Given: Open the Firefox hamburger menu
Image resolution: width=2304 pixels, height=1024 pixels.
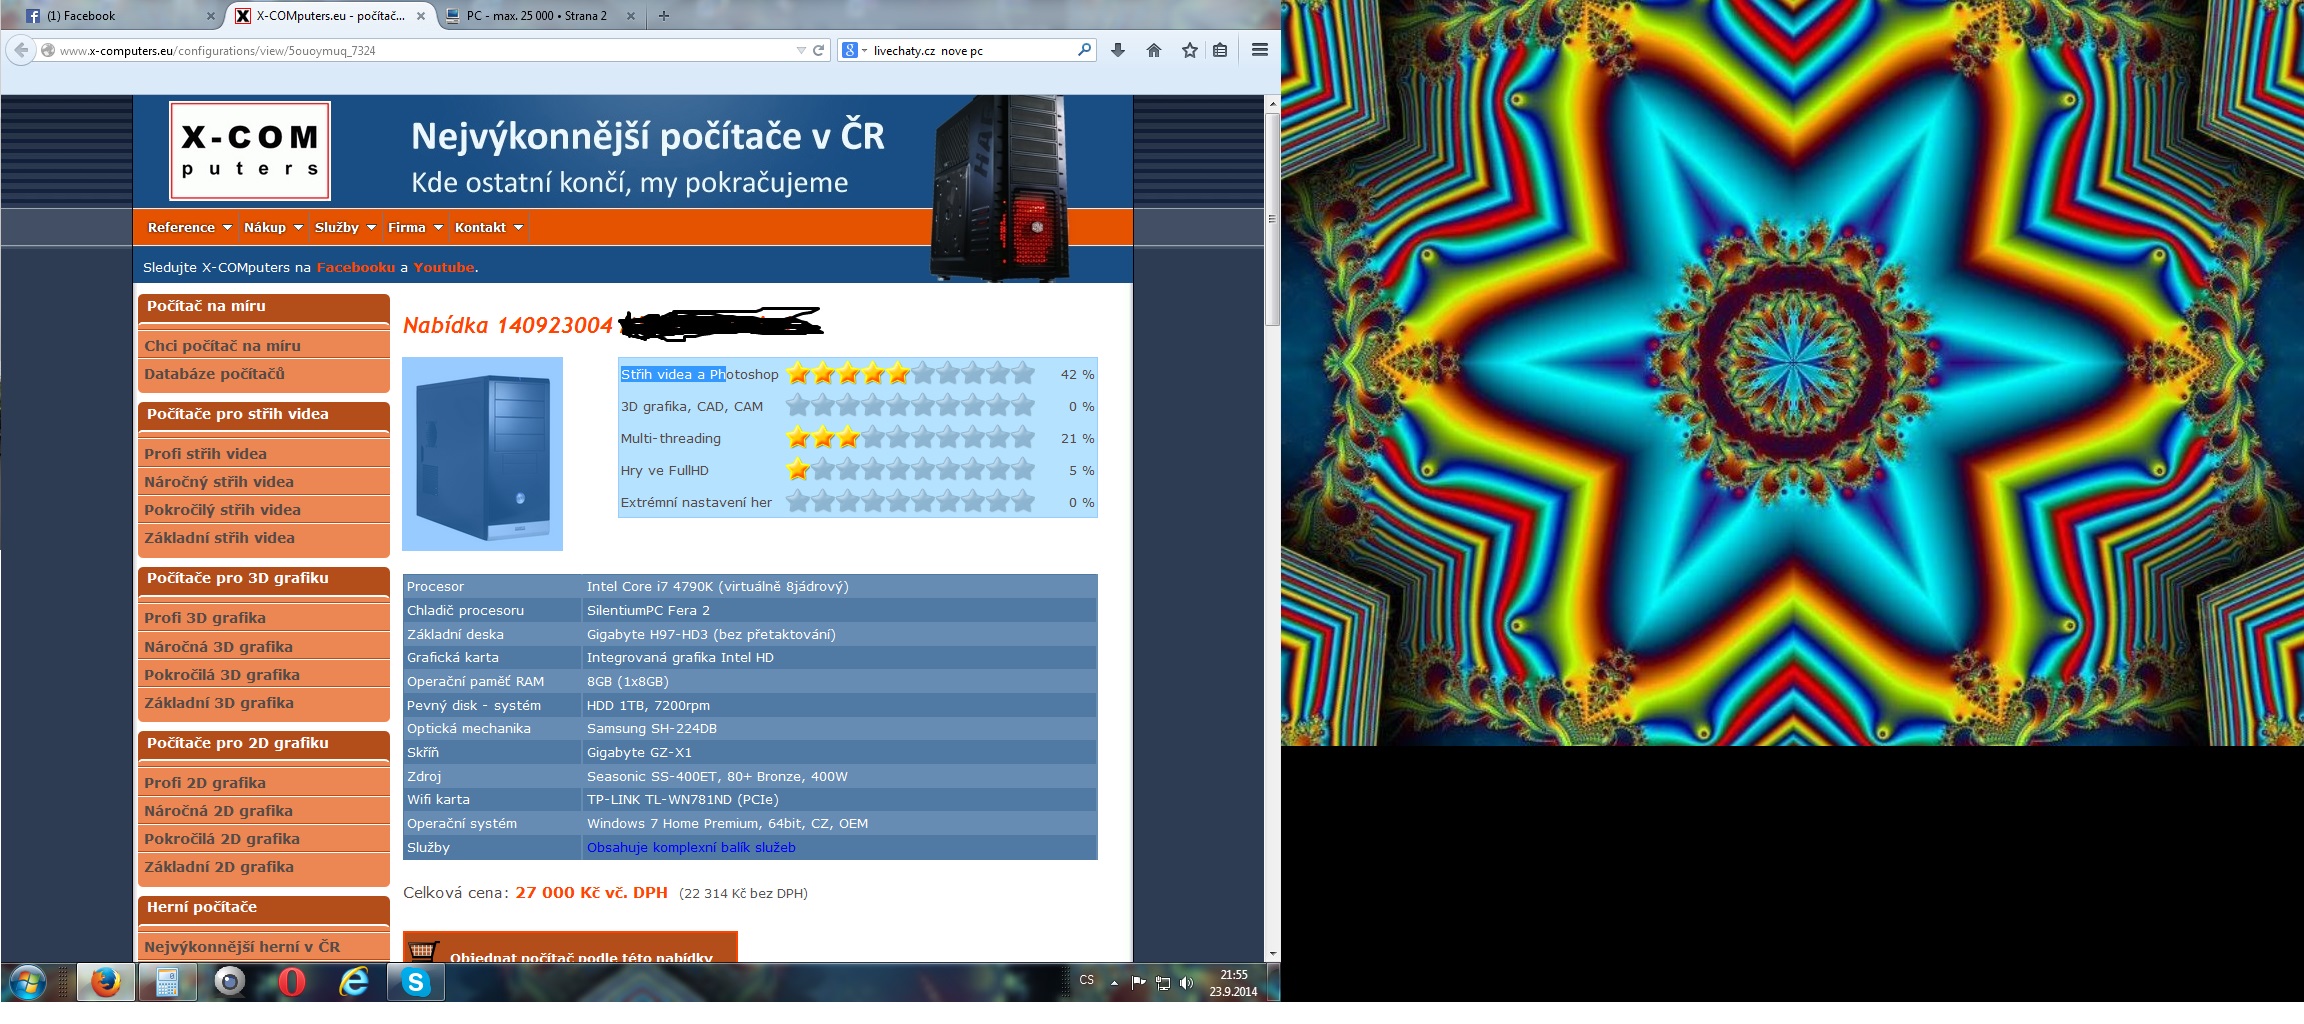Looking at the screenshot, I should click(1260, 50).
